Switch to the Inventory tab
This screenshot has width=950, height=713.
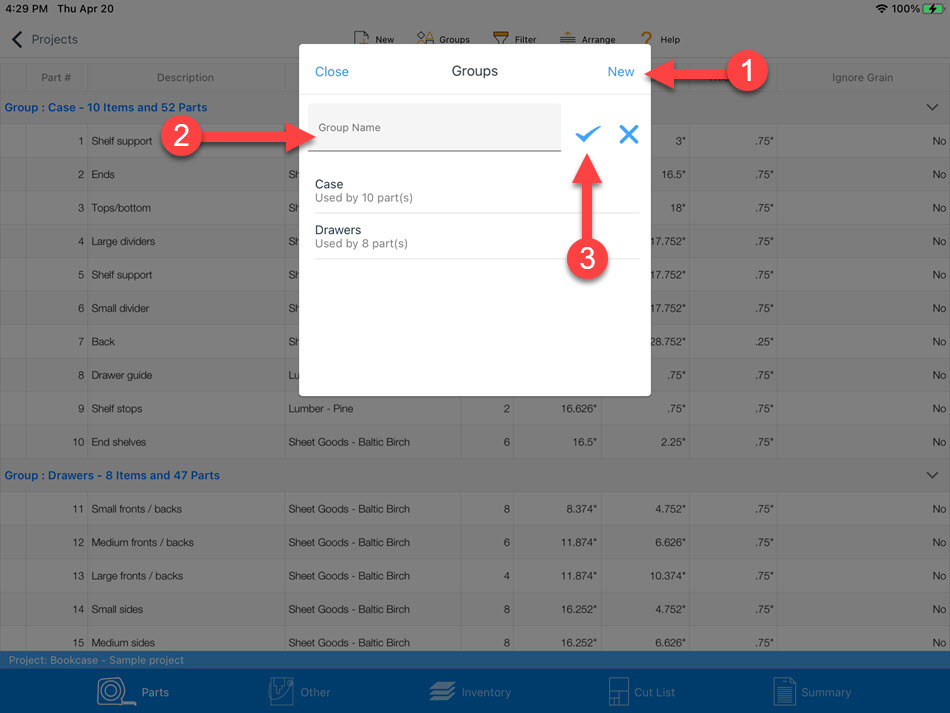(x=470, y=691)
